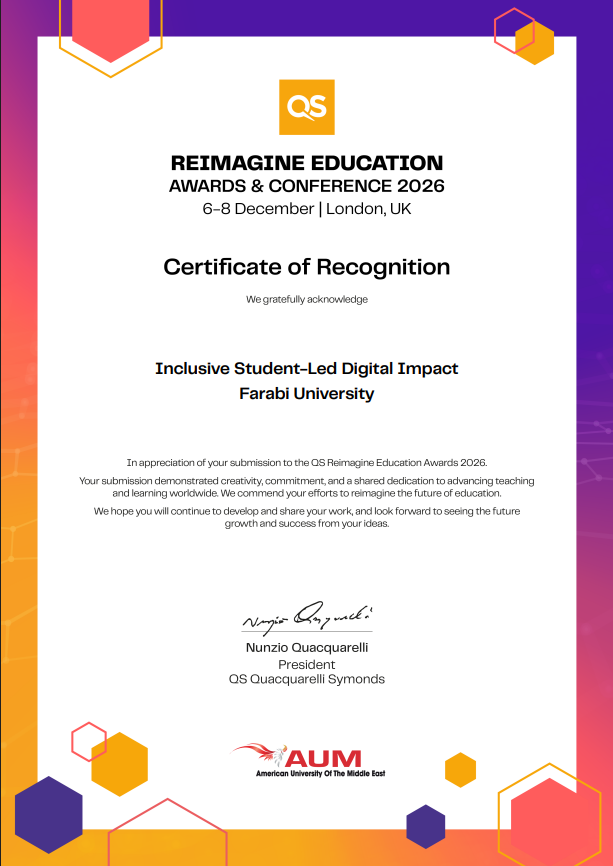Click the name "Farabi University"
The image size is (613, 866).
(306, 394)
